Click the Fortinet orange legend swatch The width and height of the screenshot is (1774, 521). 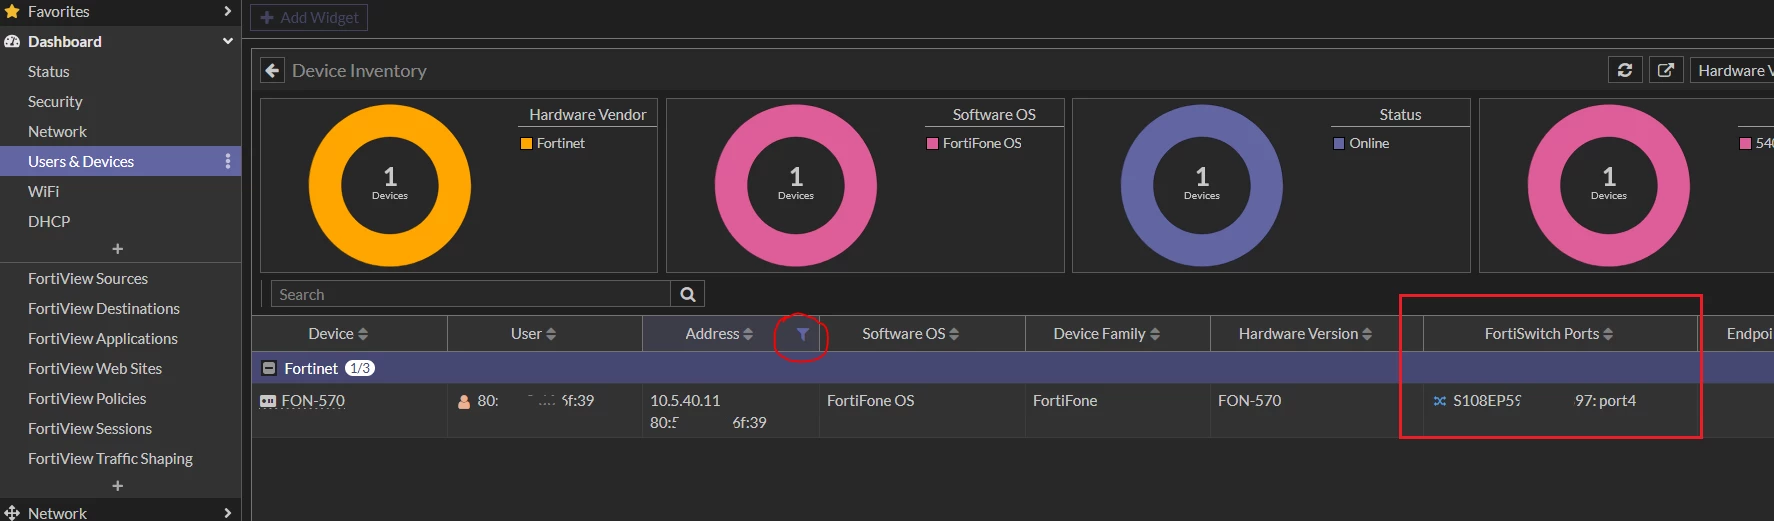pyautogui.click(x=526, y=143)
